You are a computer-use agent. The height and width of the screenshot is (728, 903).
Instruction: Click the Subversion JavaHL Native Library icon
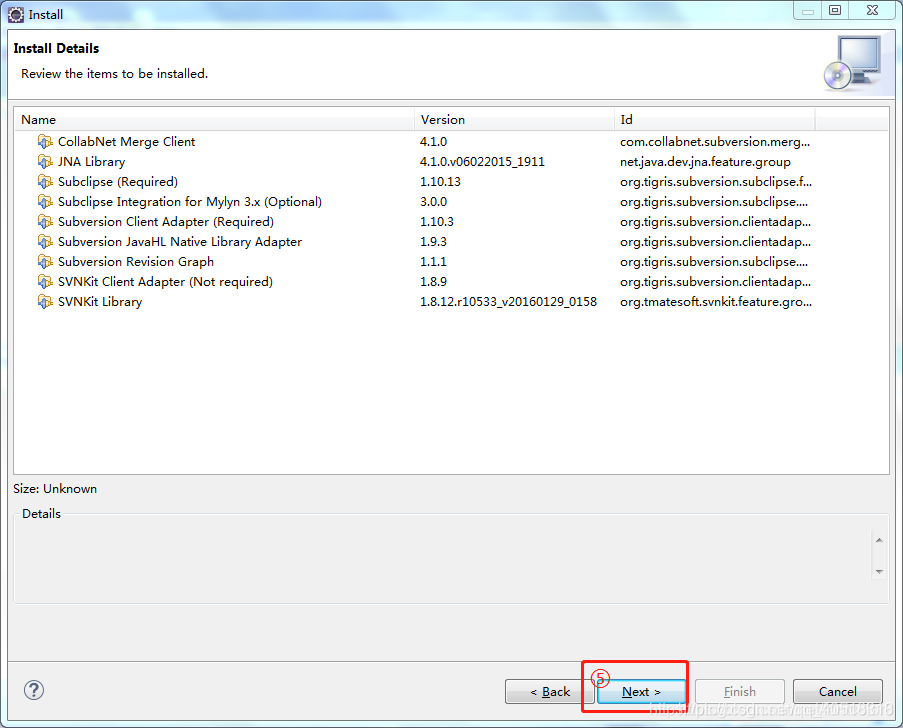[x=45, y=241]
